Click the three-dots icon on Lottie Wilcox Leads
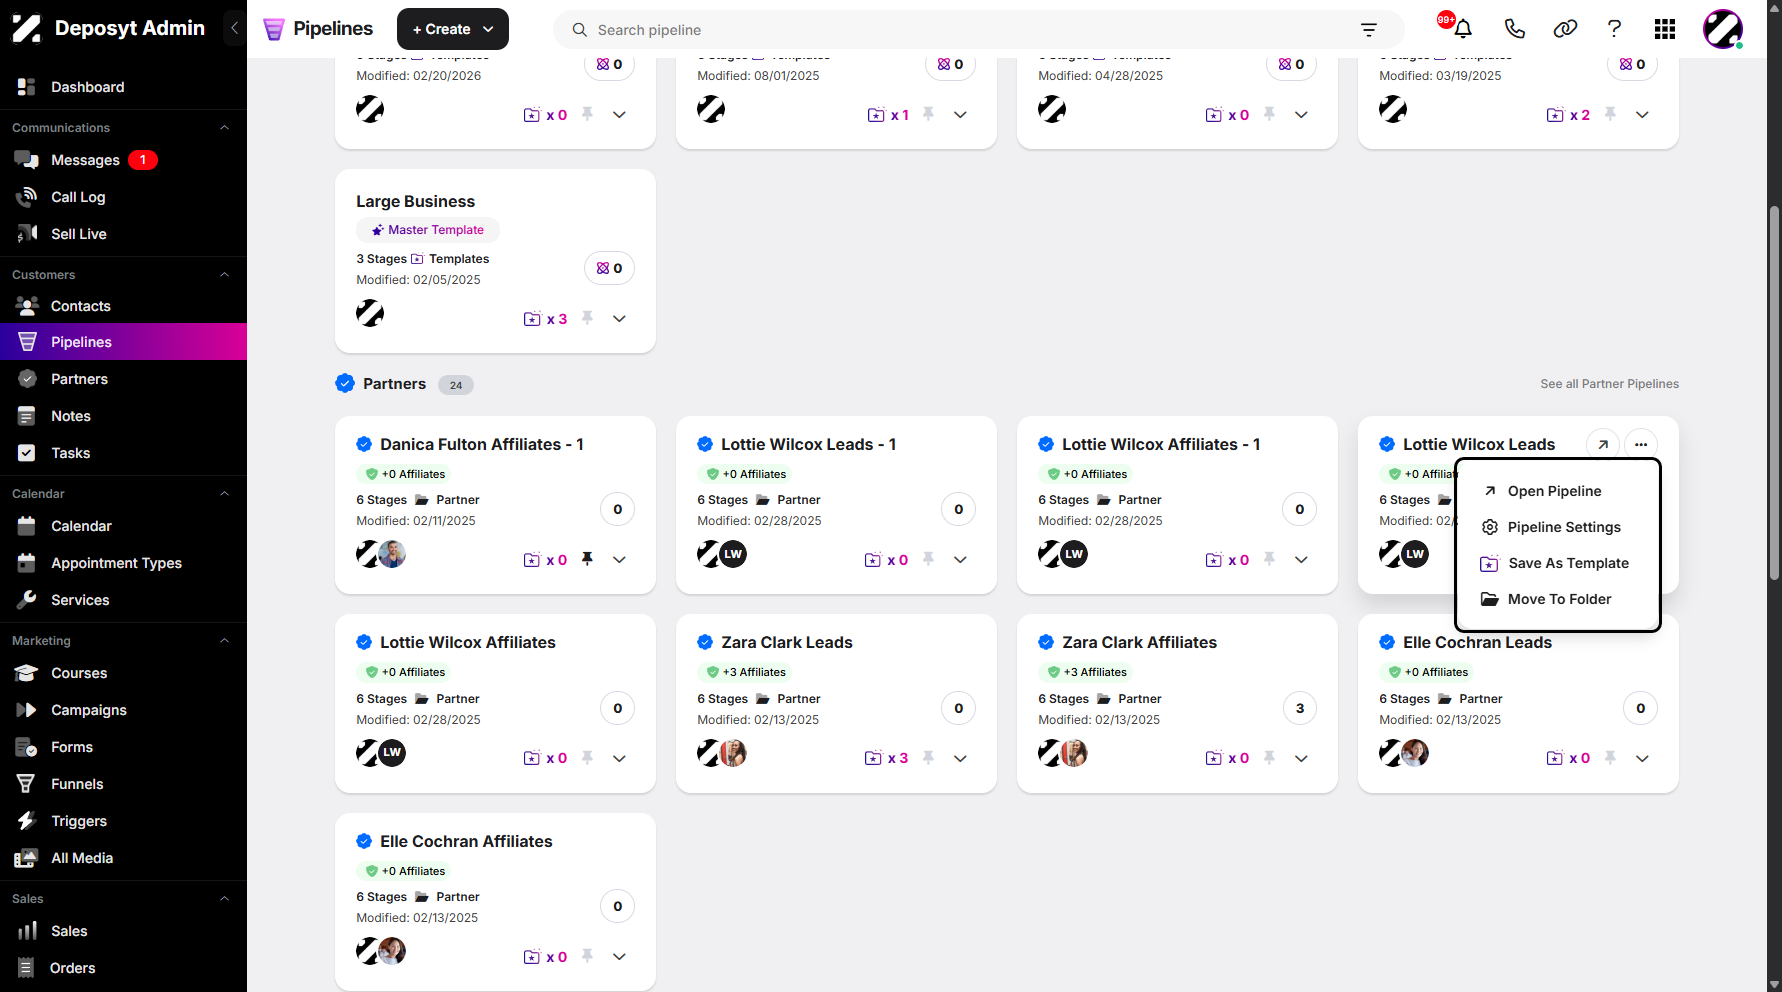The width and height of the screenshot is (1782, 992). coord(1641,445)
